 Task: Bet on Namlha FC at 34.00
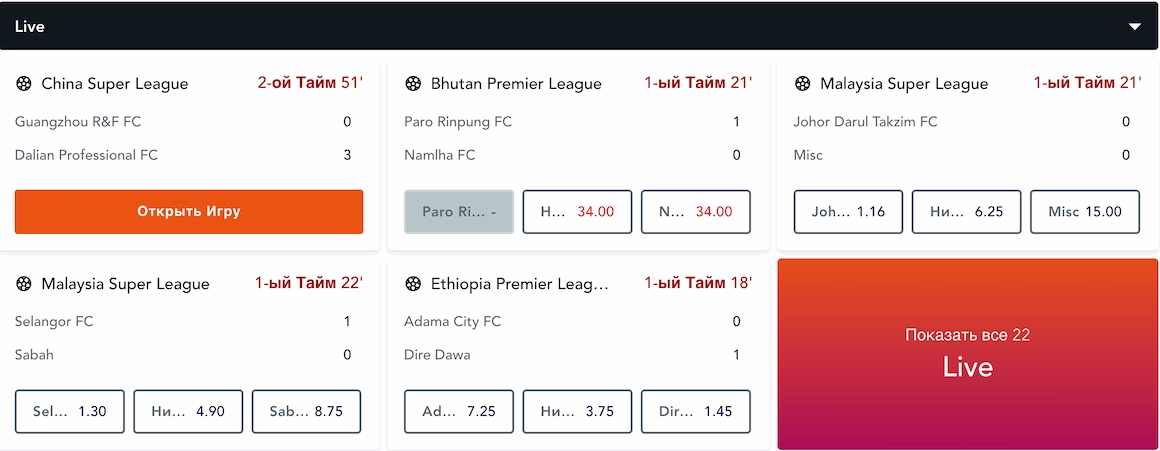pos(695,211)
